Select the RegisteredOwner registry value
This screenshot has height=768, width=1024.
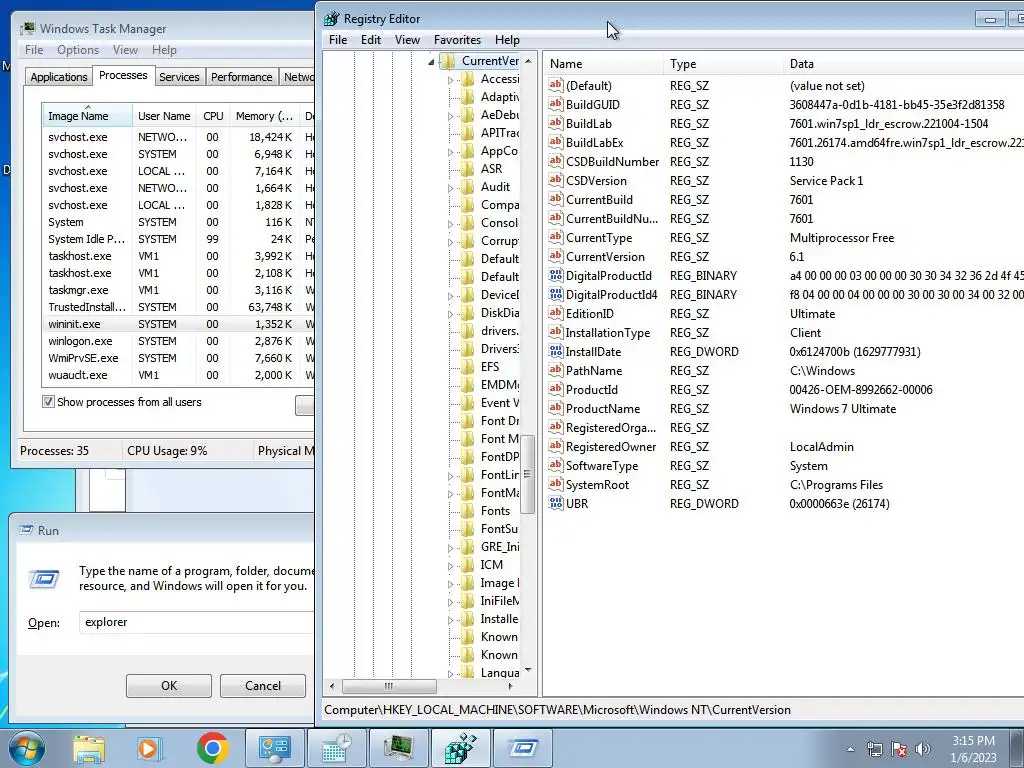[611, 447]
